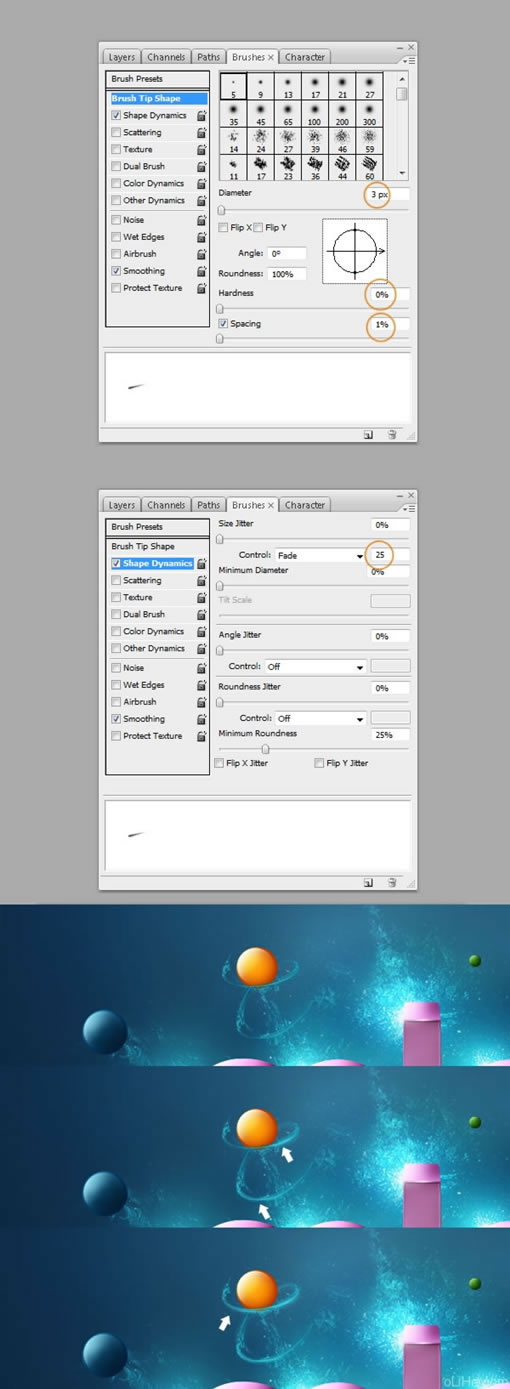Click the brush angle crosshair preview
The image size is (510, 1389).
(x=354, y=251)
